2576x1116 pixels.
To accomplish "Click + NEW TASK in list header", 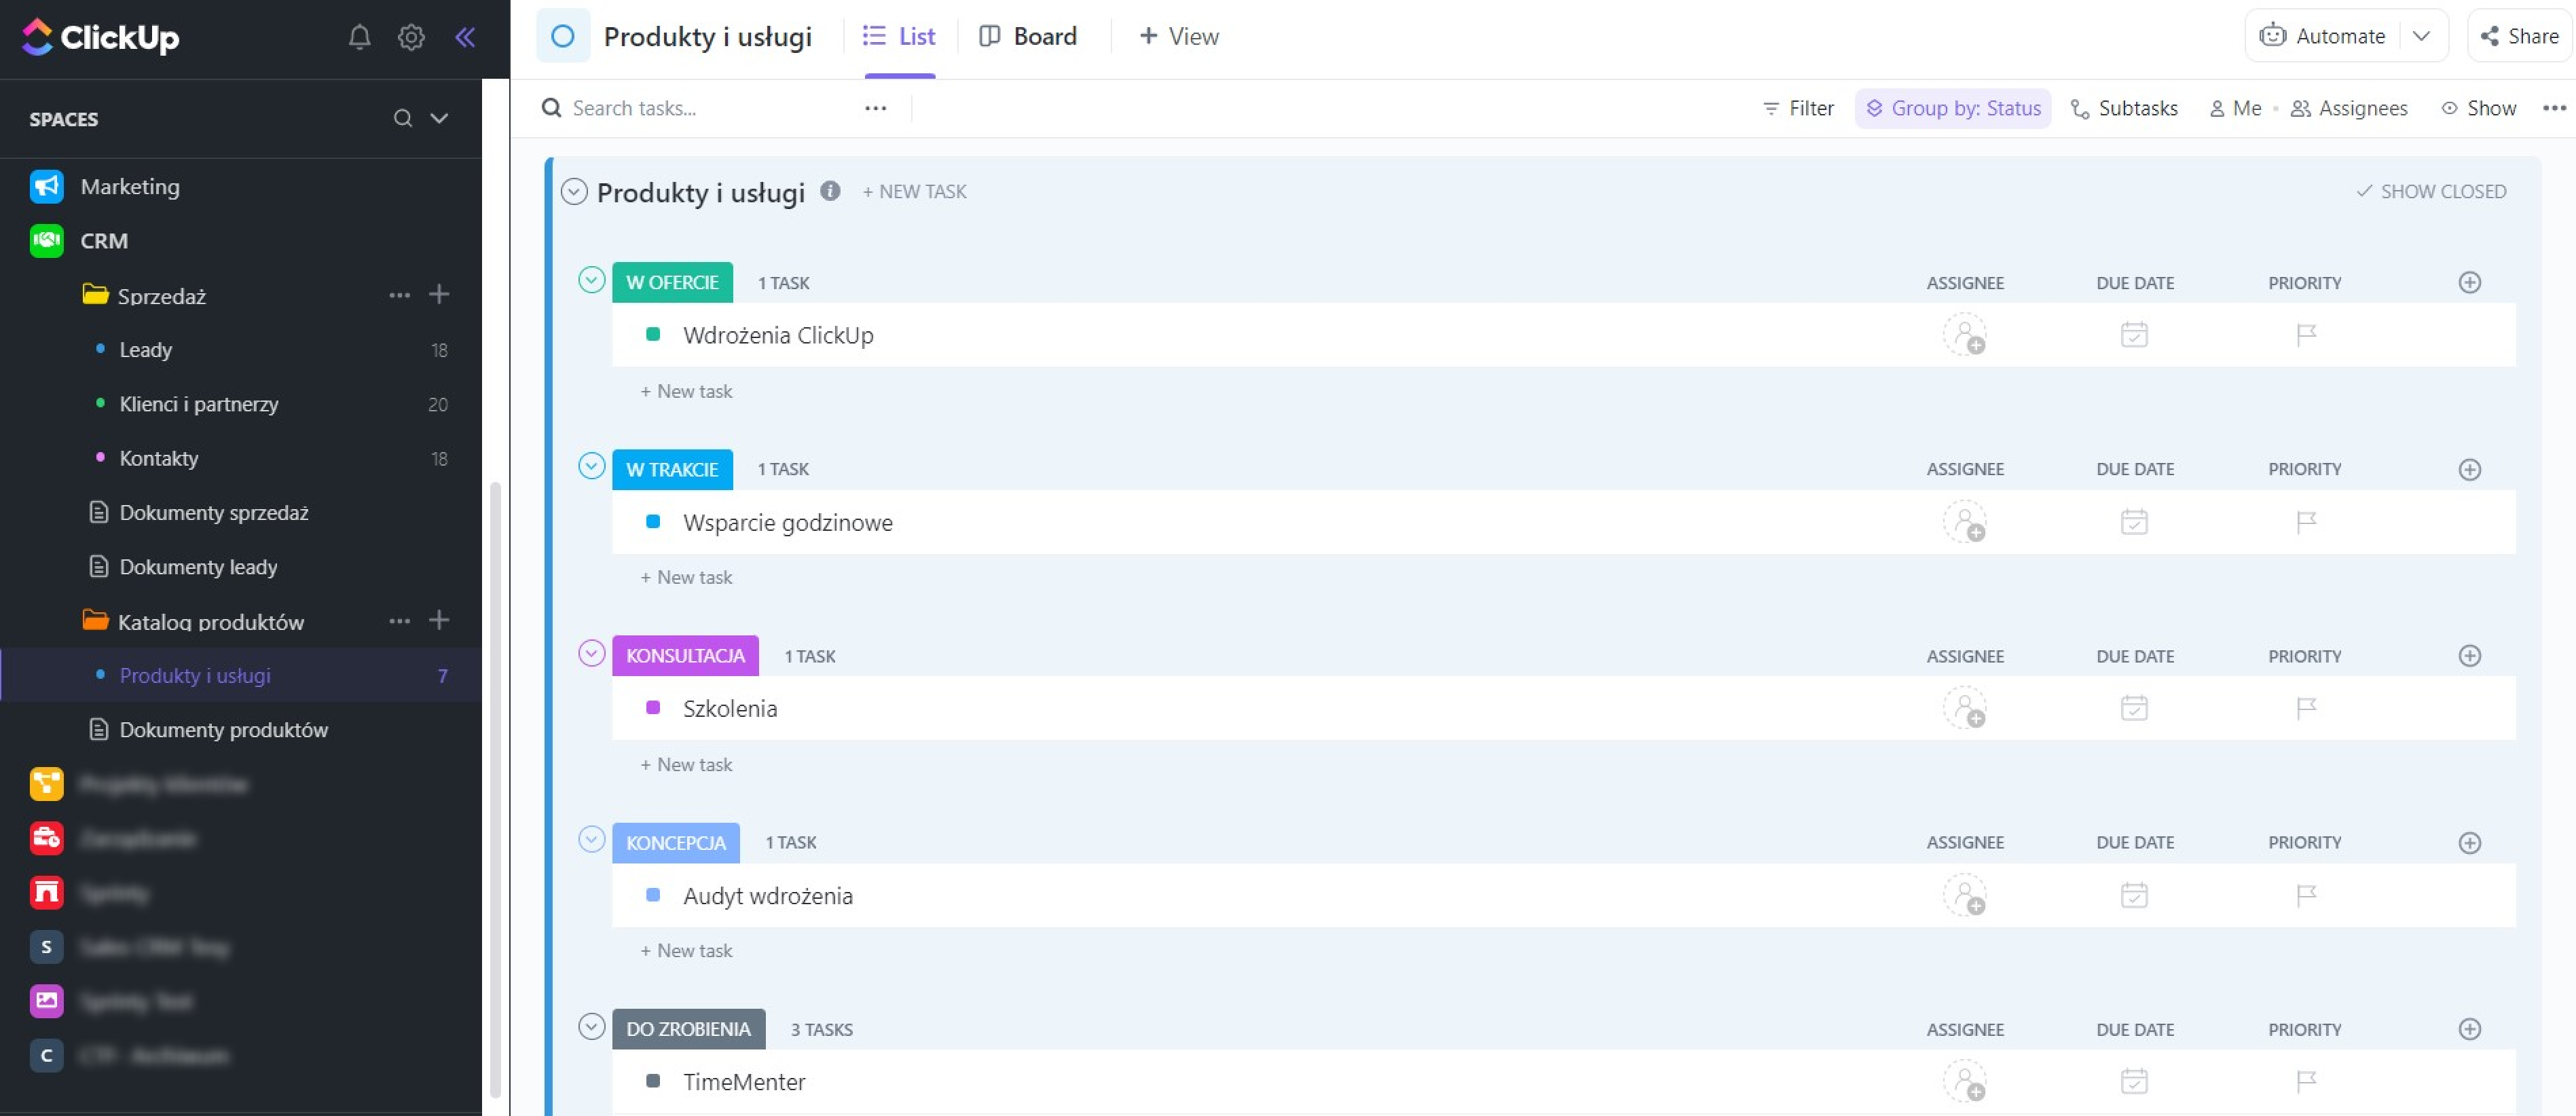I will pos(914,191).
